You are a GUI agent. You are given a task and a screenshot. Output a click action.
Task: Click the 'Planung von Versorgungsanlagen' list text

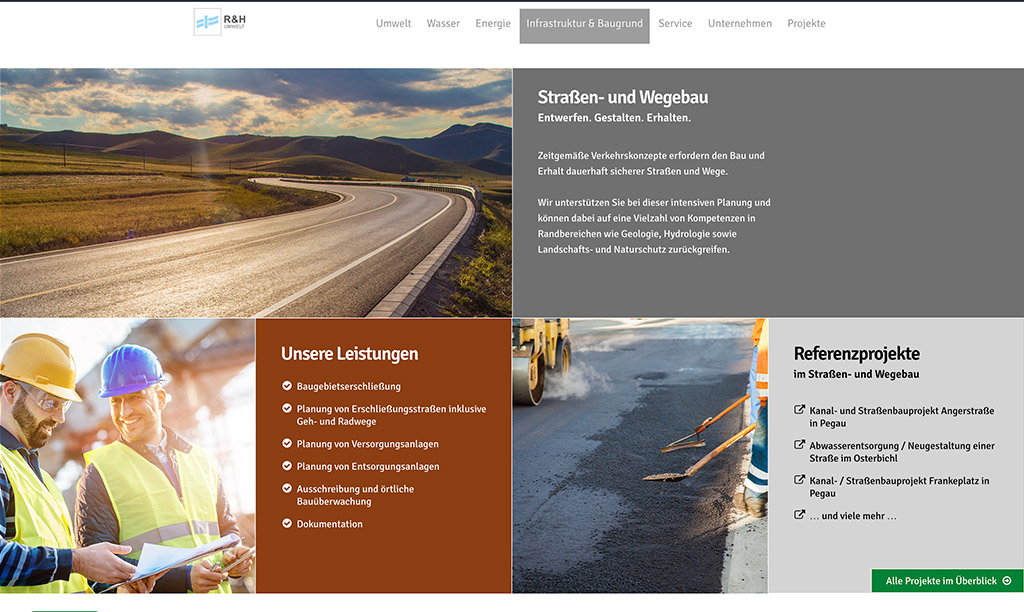tap(368, 444)
